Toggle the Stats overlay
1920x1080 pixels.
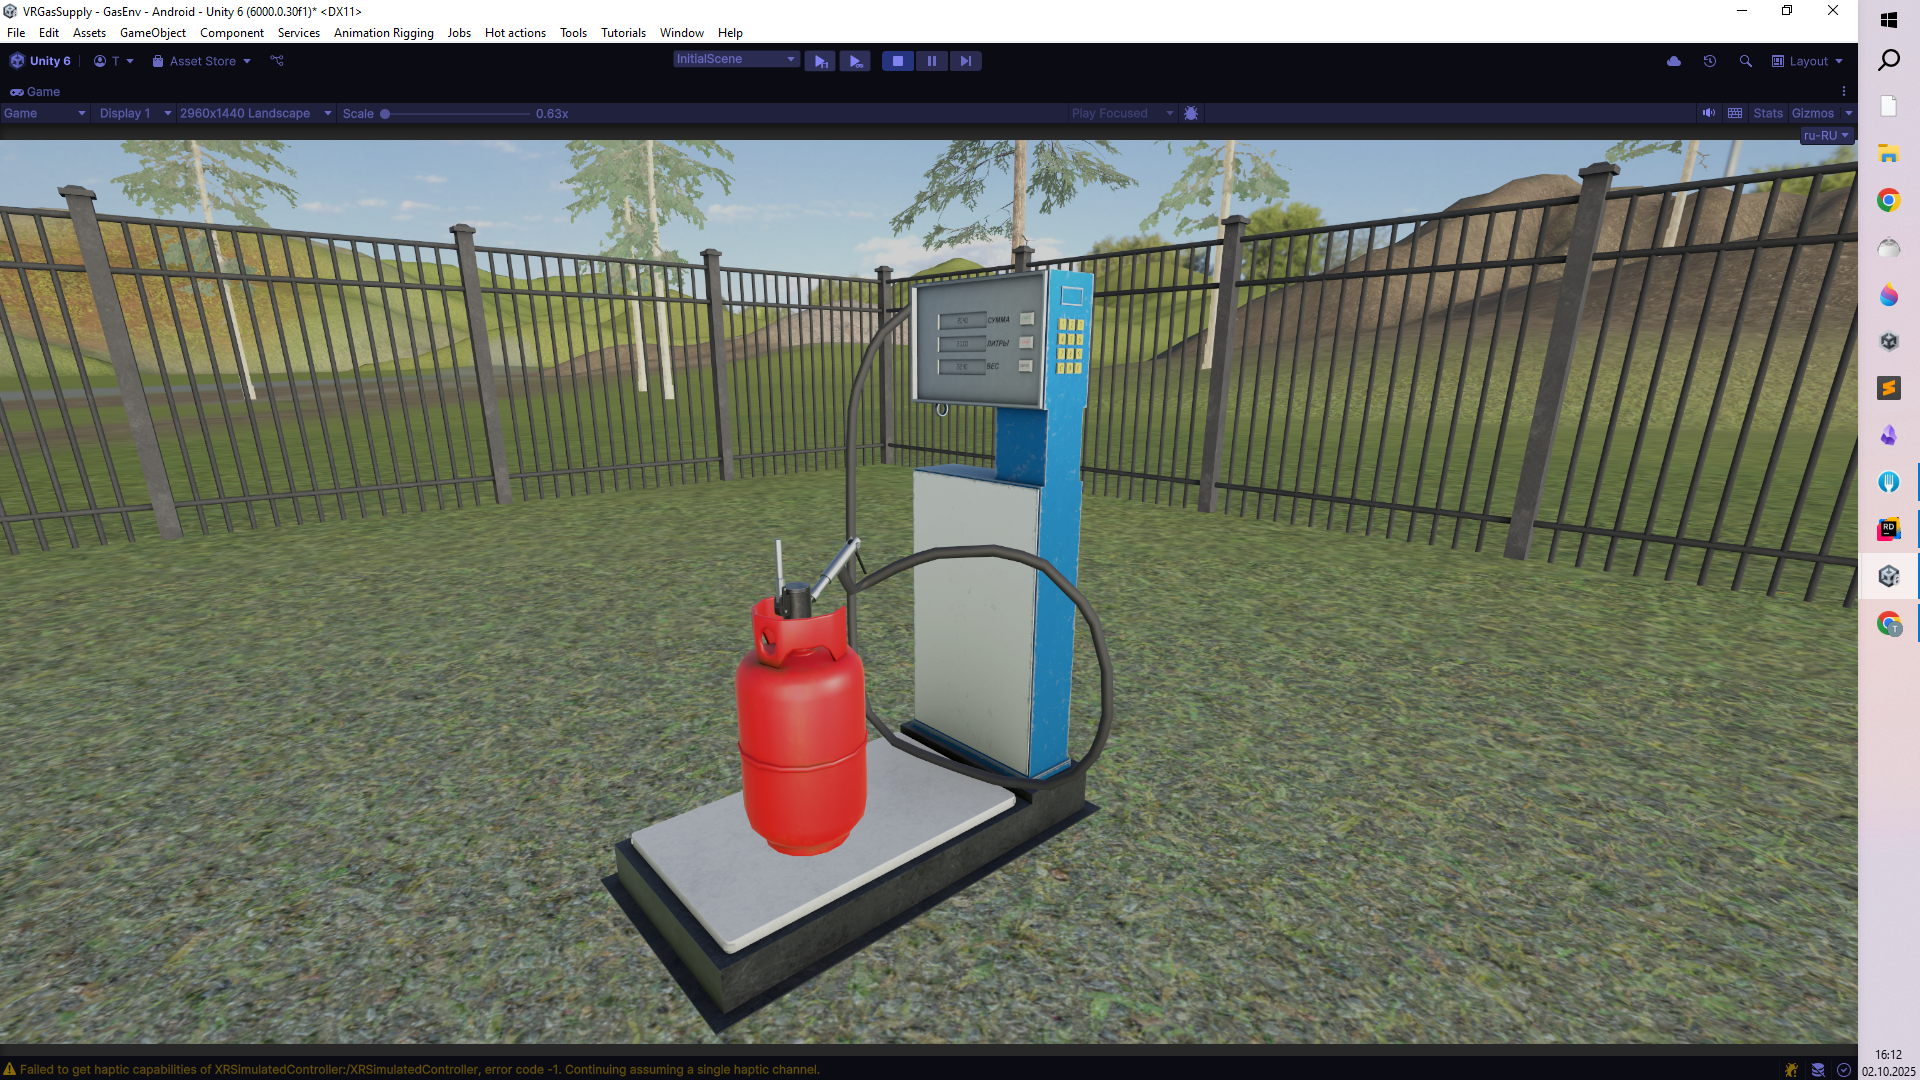1768,114
